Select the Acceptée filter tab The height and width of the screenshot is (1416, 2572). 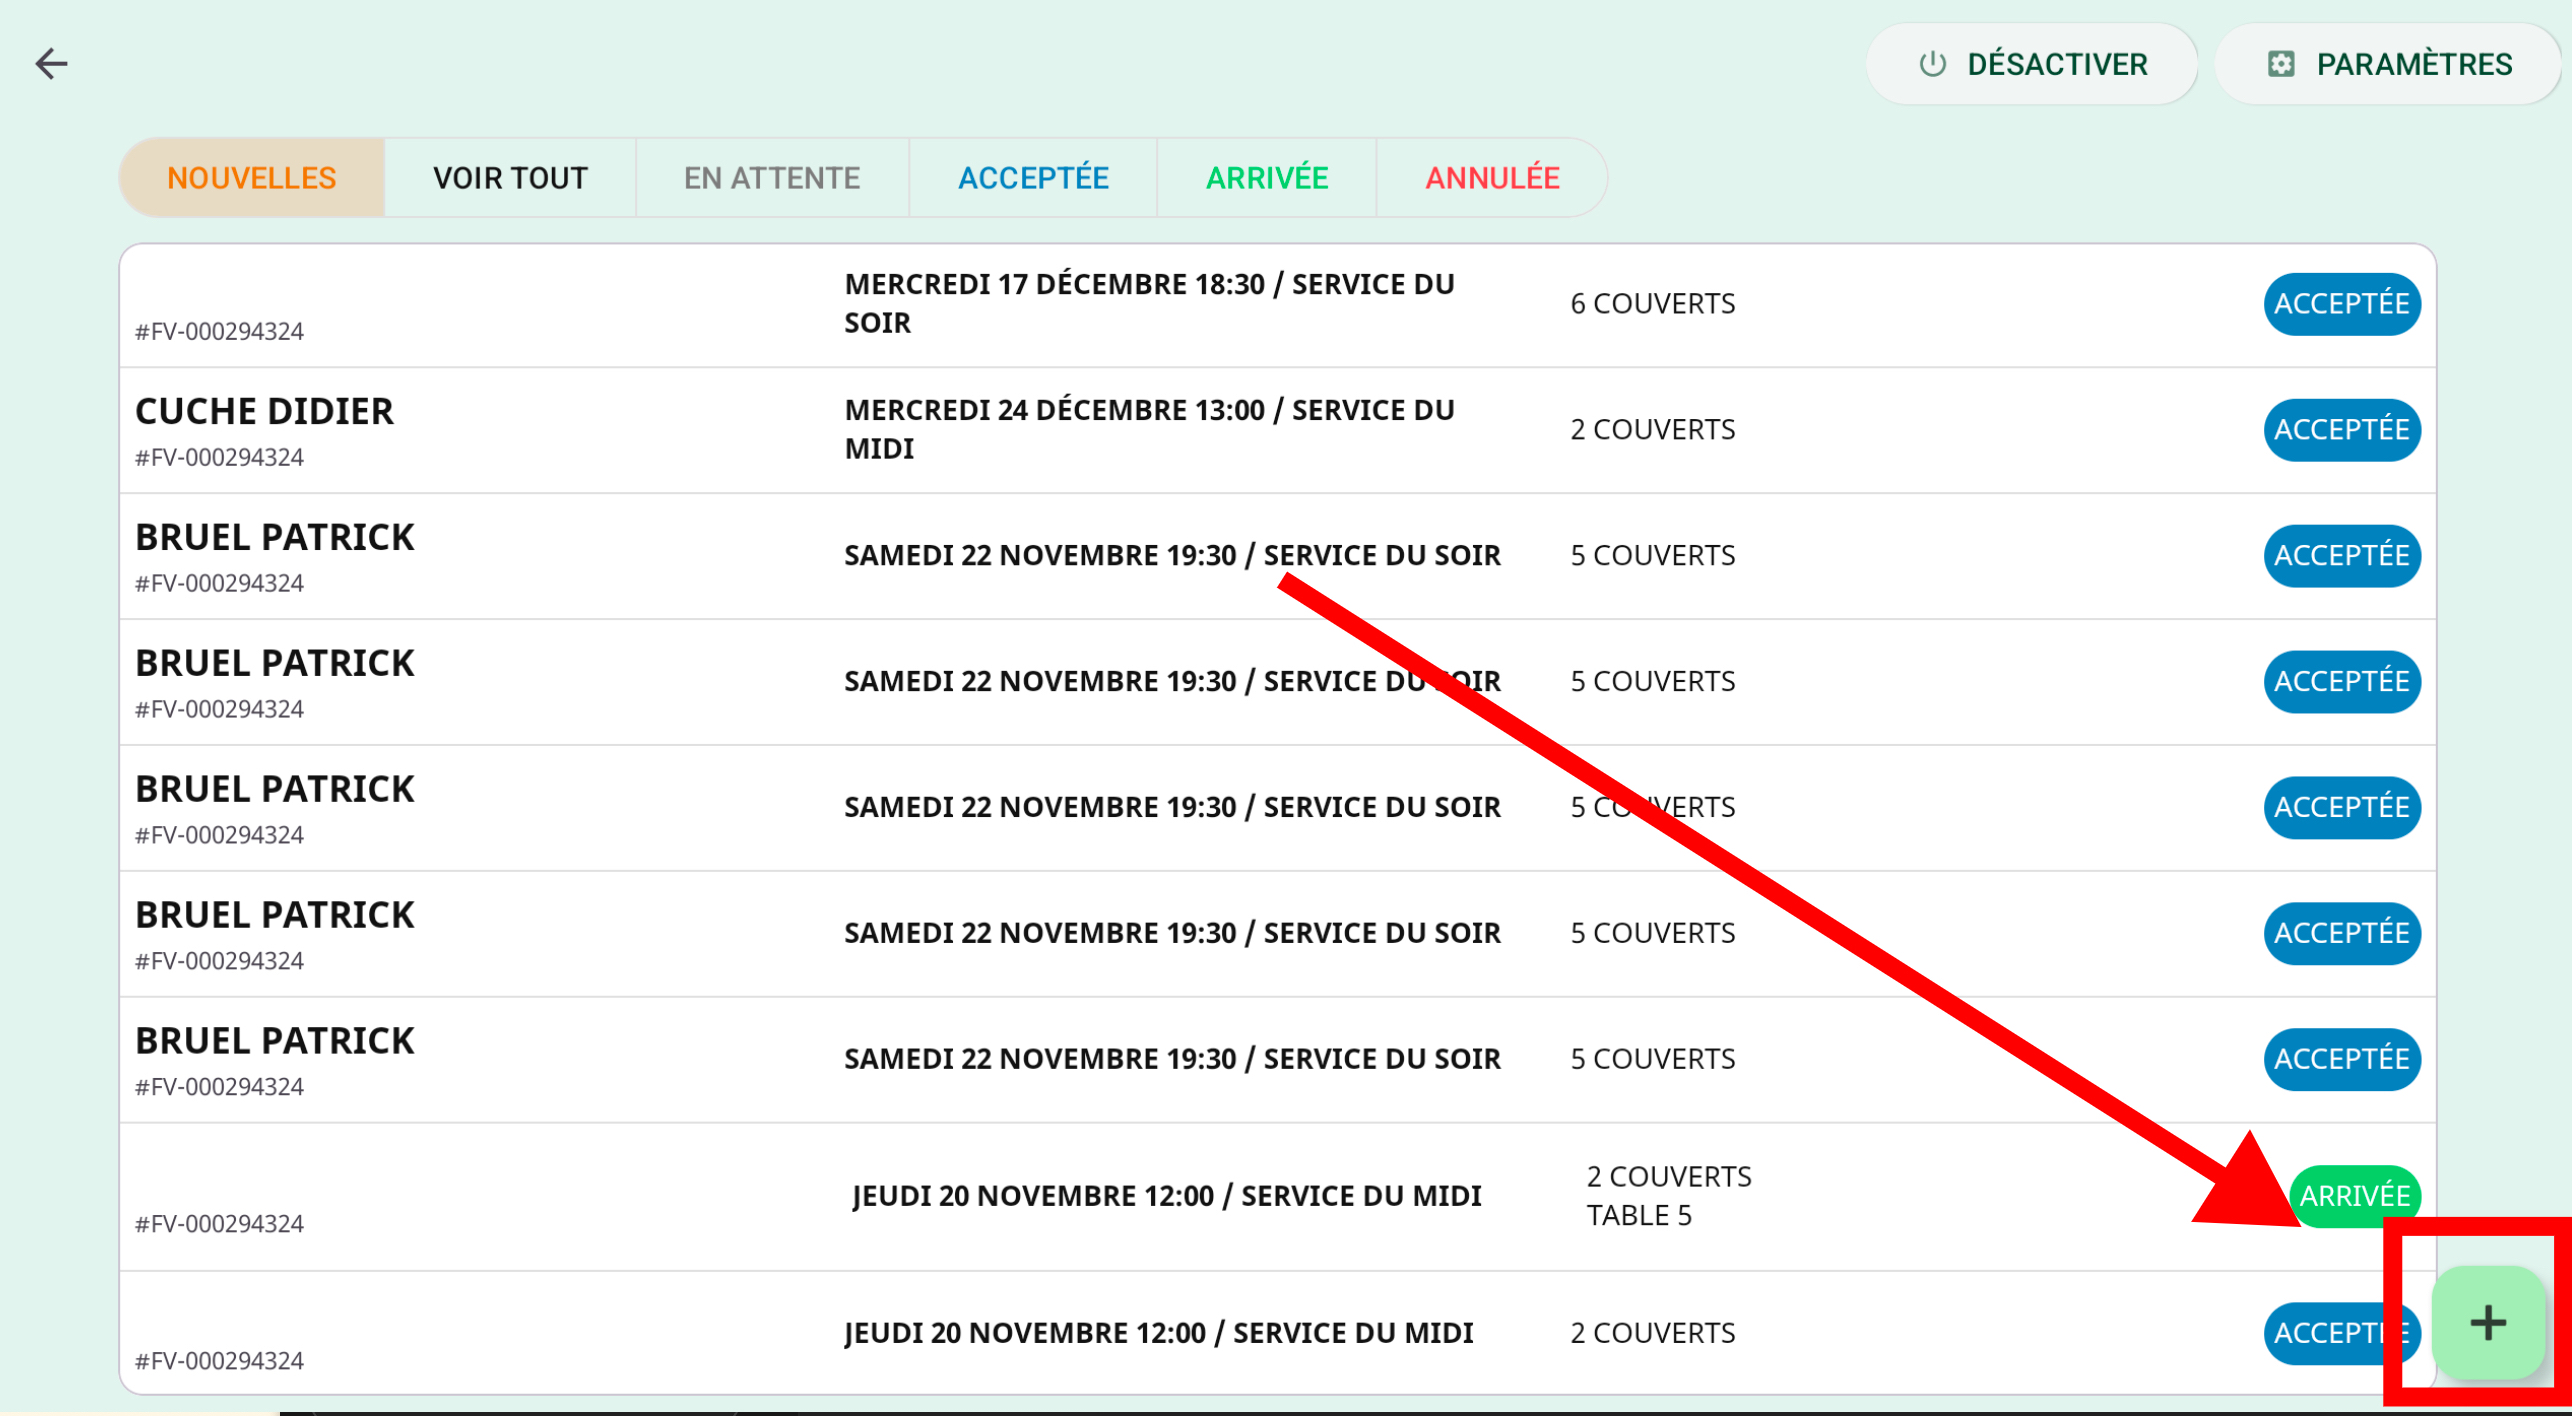pos(1032,178)
